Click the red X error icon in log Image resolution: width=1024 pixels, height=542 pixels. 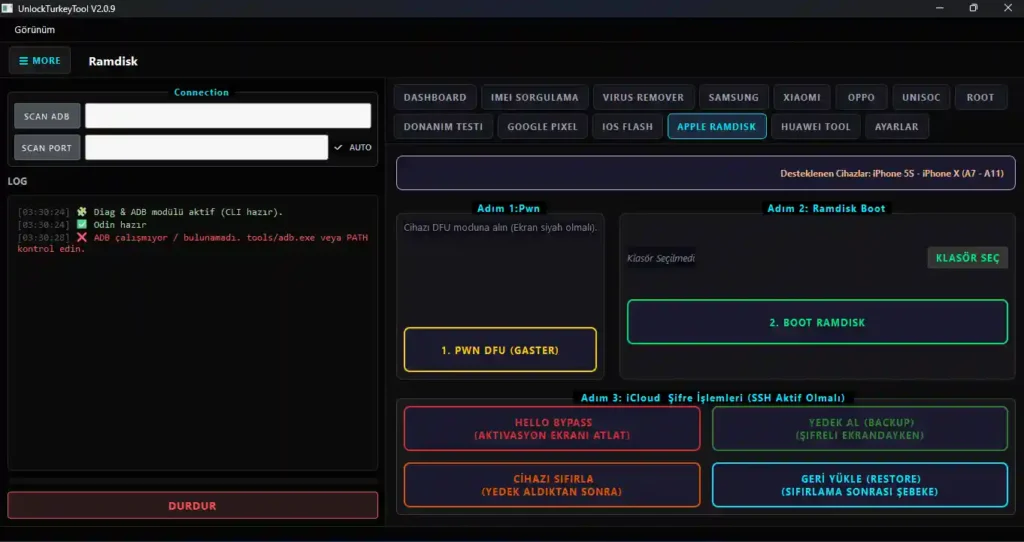[x=82, y=237]
